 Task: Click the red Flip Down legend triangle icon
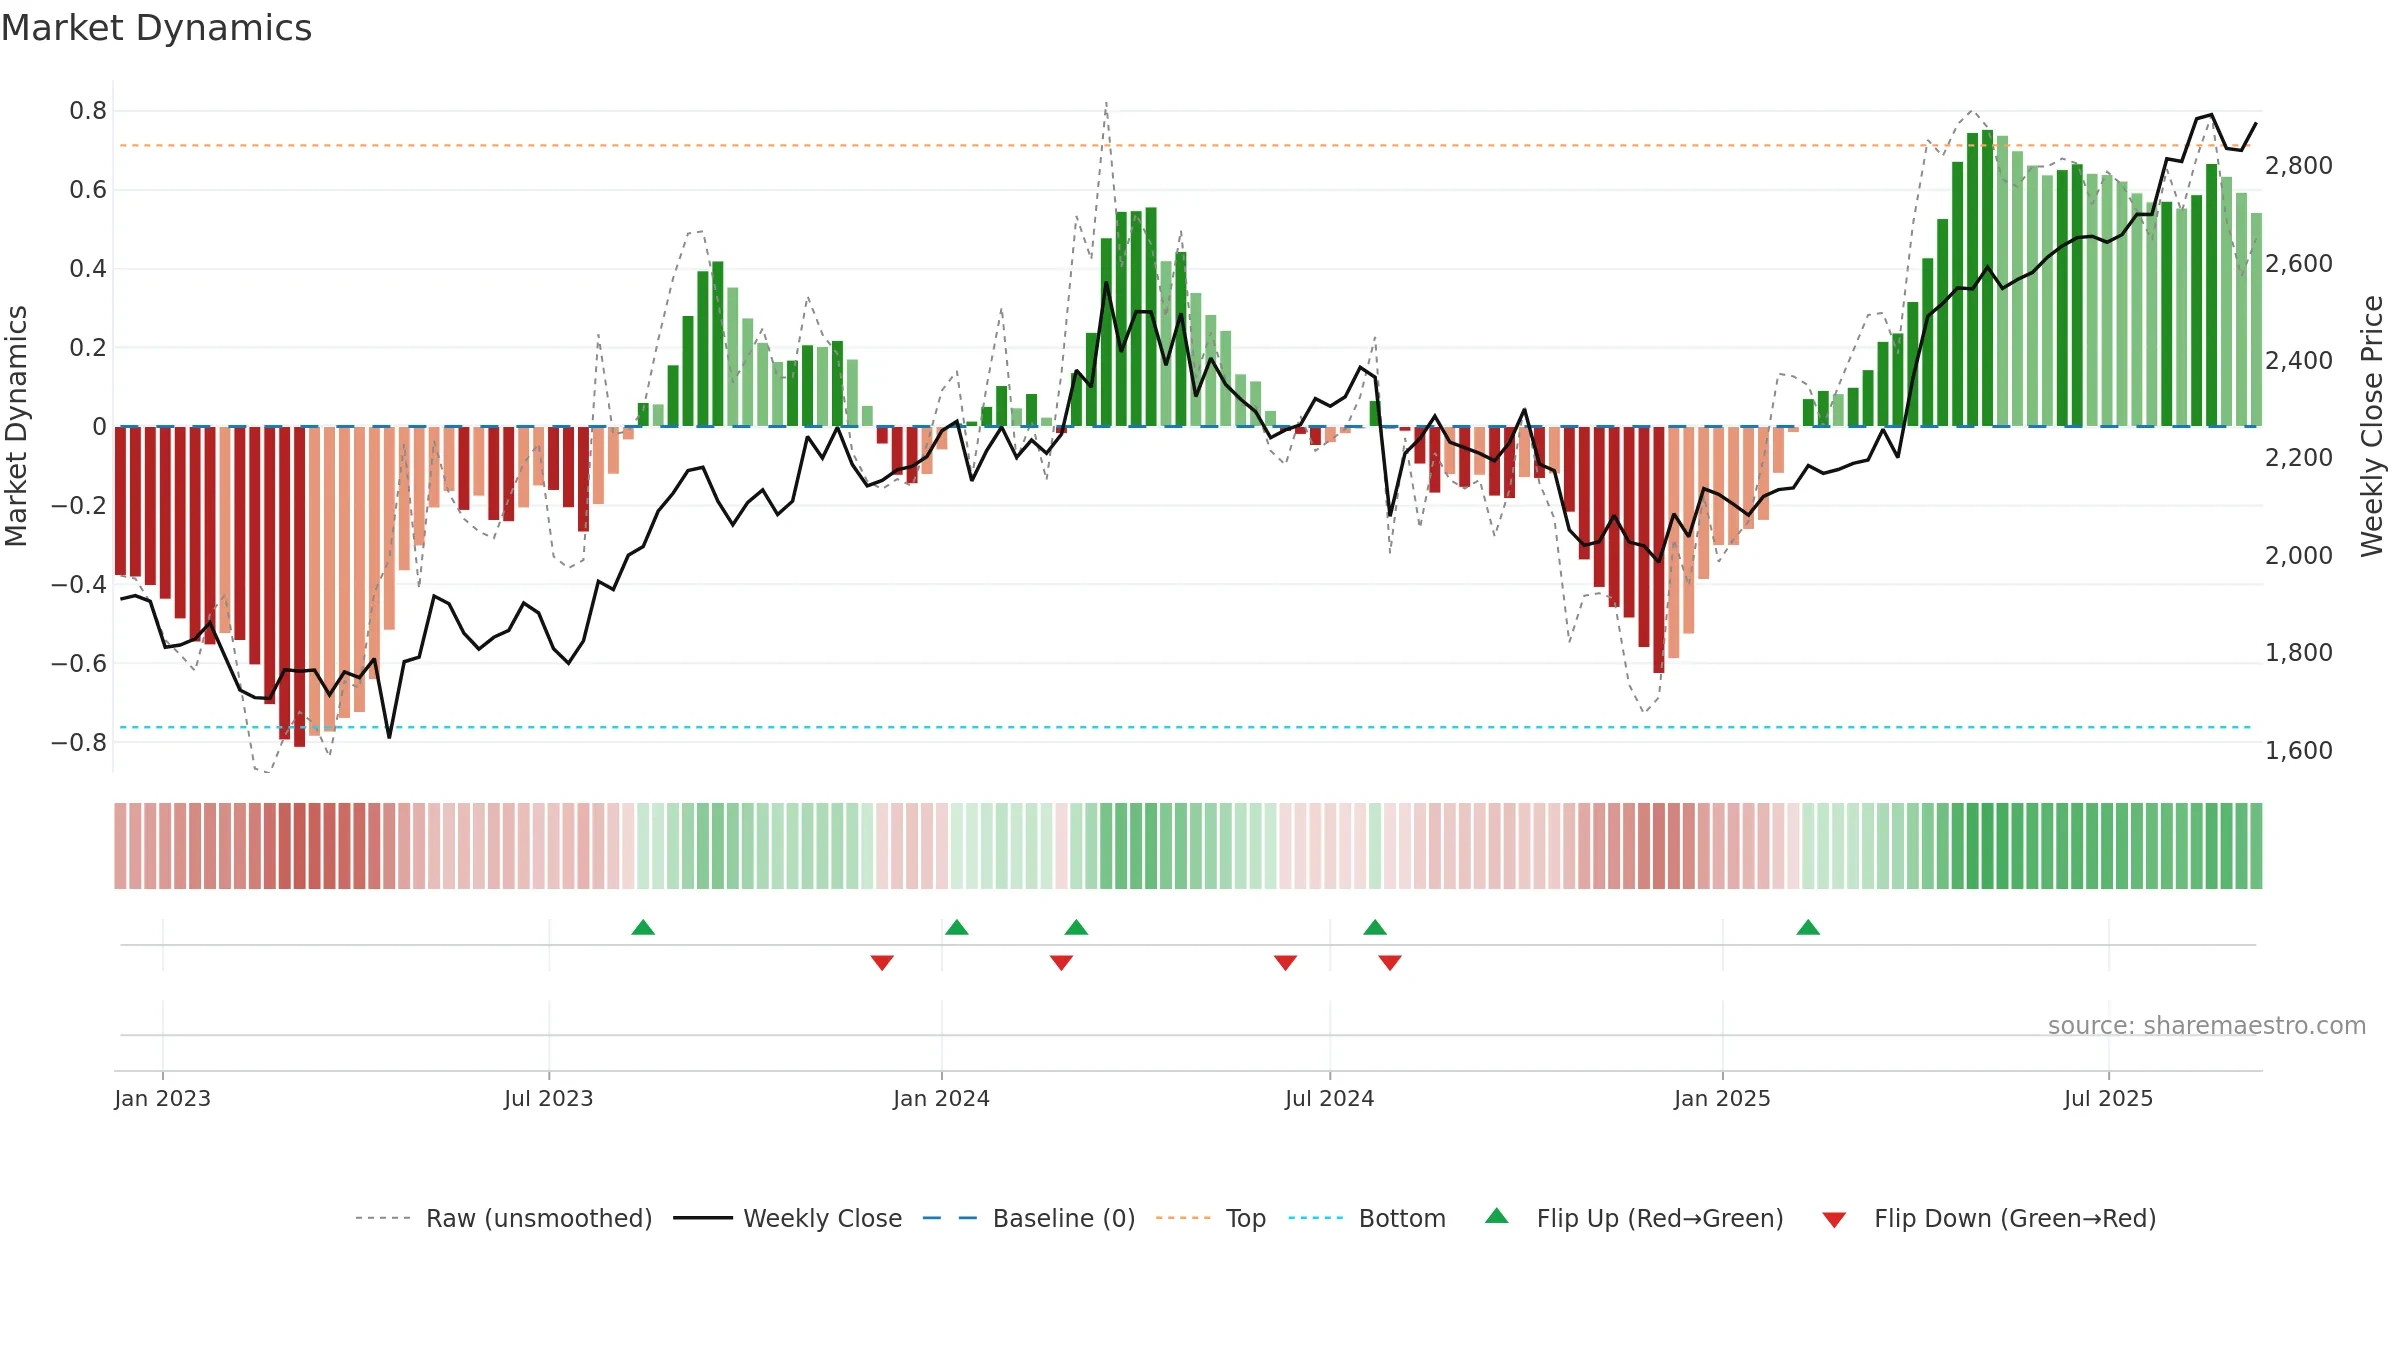coord(1834,1220)
